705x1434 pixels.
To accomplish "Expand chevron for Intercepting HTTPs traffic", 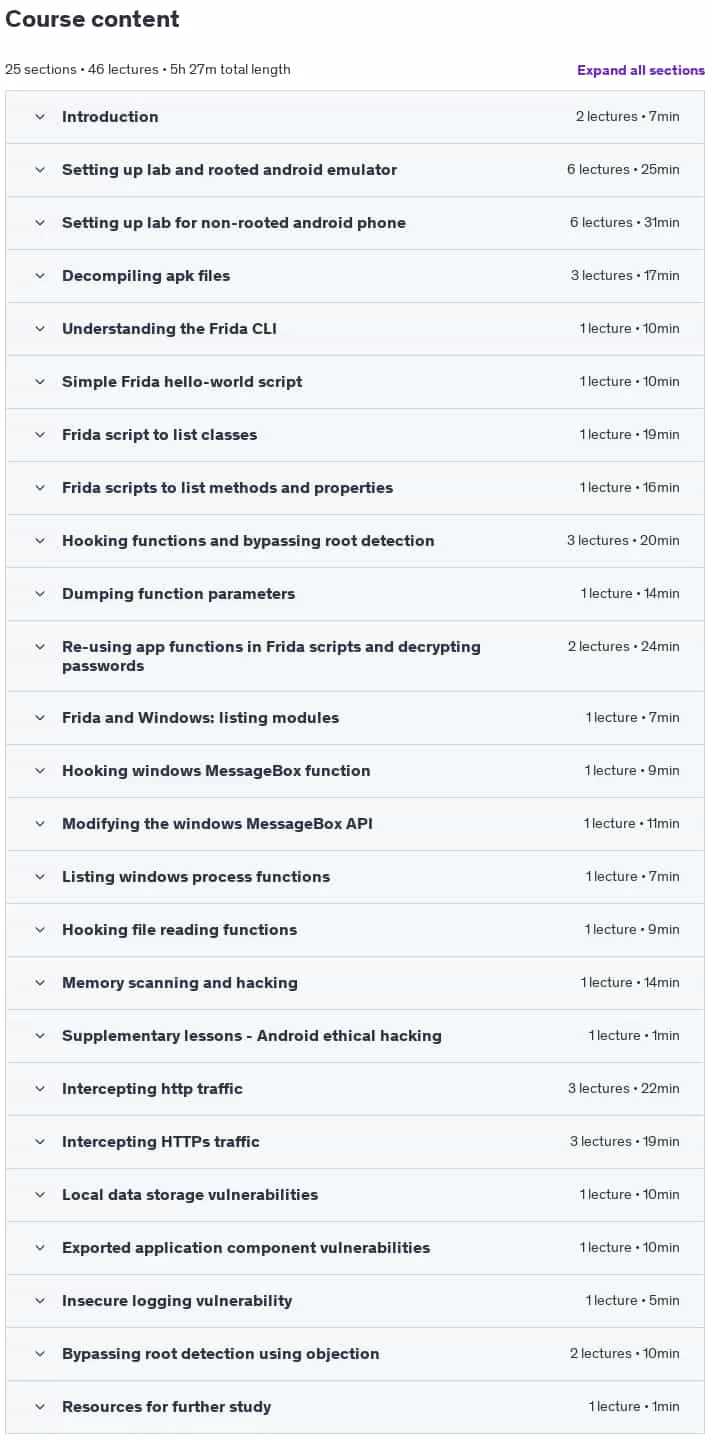I will [x=40, y=1142].
